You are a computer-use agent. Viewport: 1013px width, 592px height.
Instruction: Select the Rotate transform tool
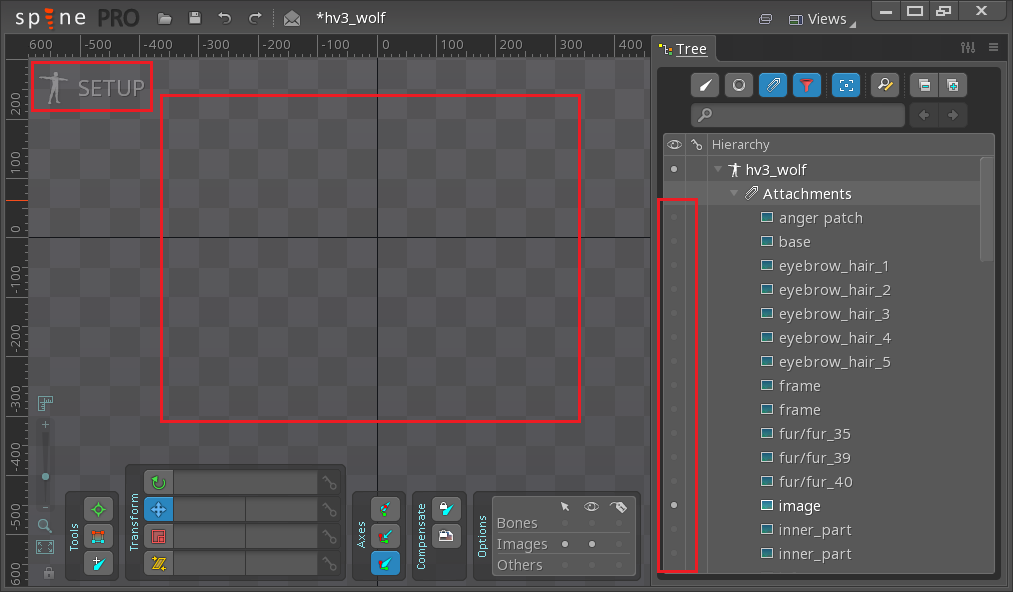[158, 483]
